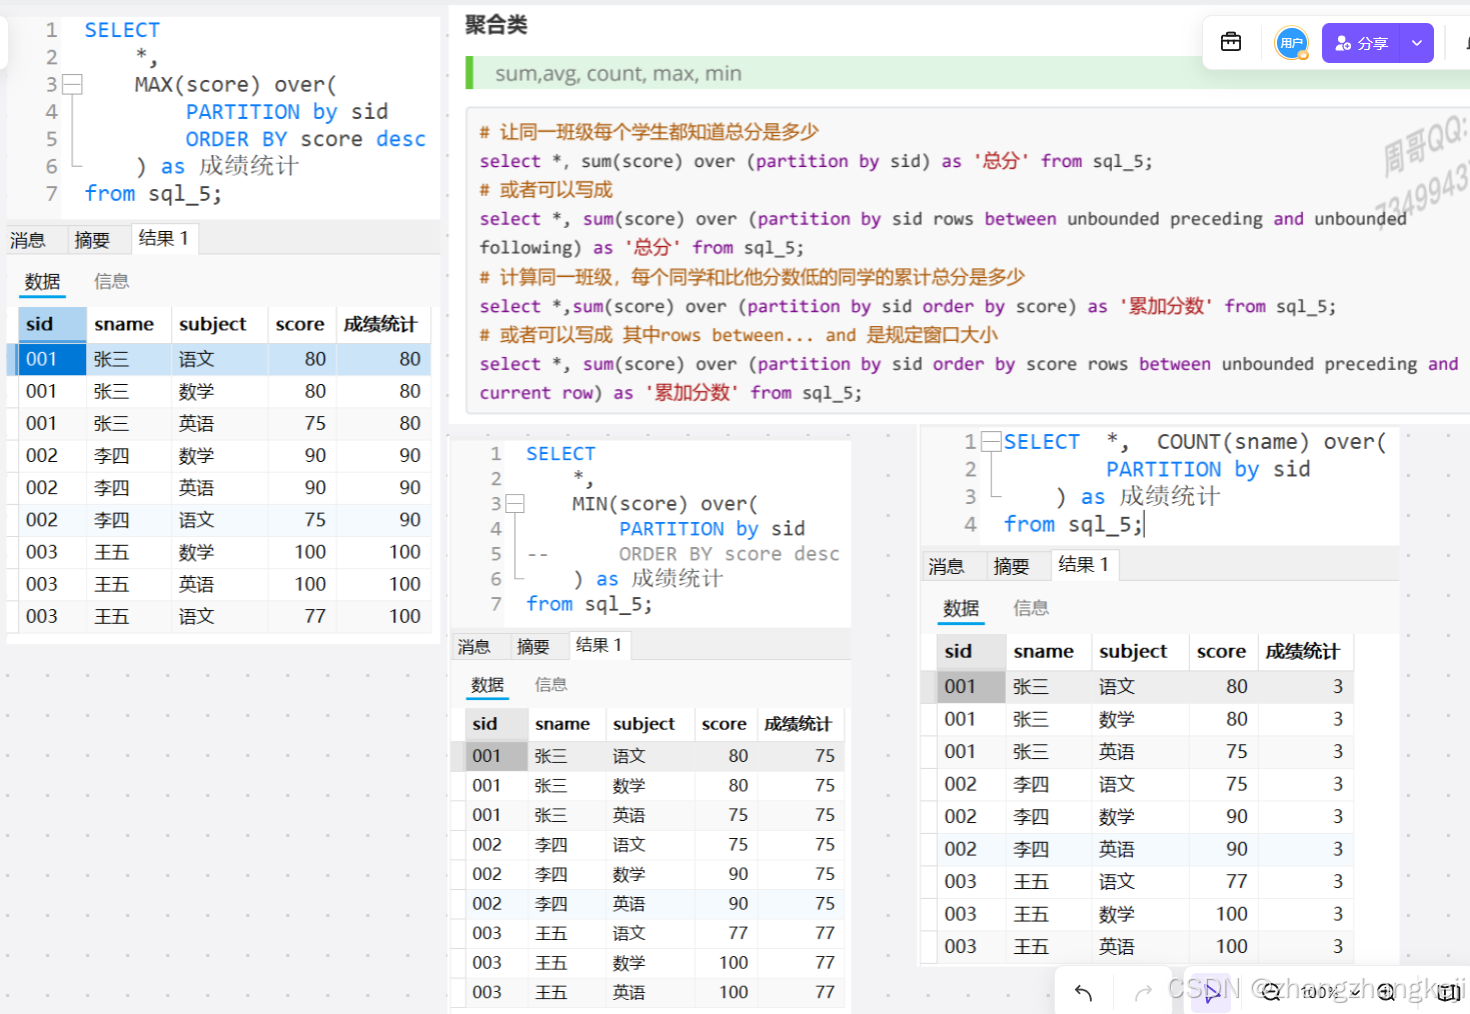The image size is (1470, 1014).
Task: Click the redo arrow in bottom toolbar
Action: 1143,992
